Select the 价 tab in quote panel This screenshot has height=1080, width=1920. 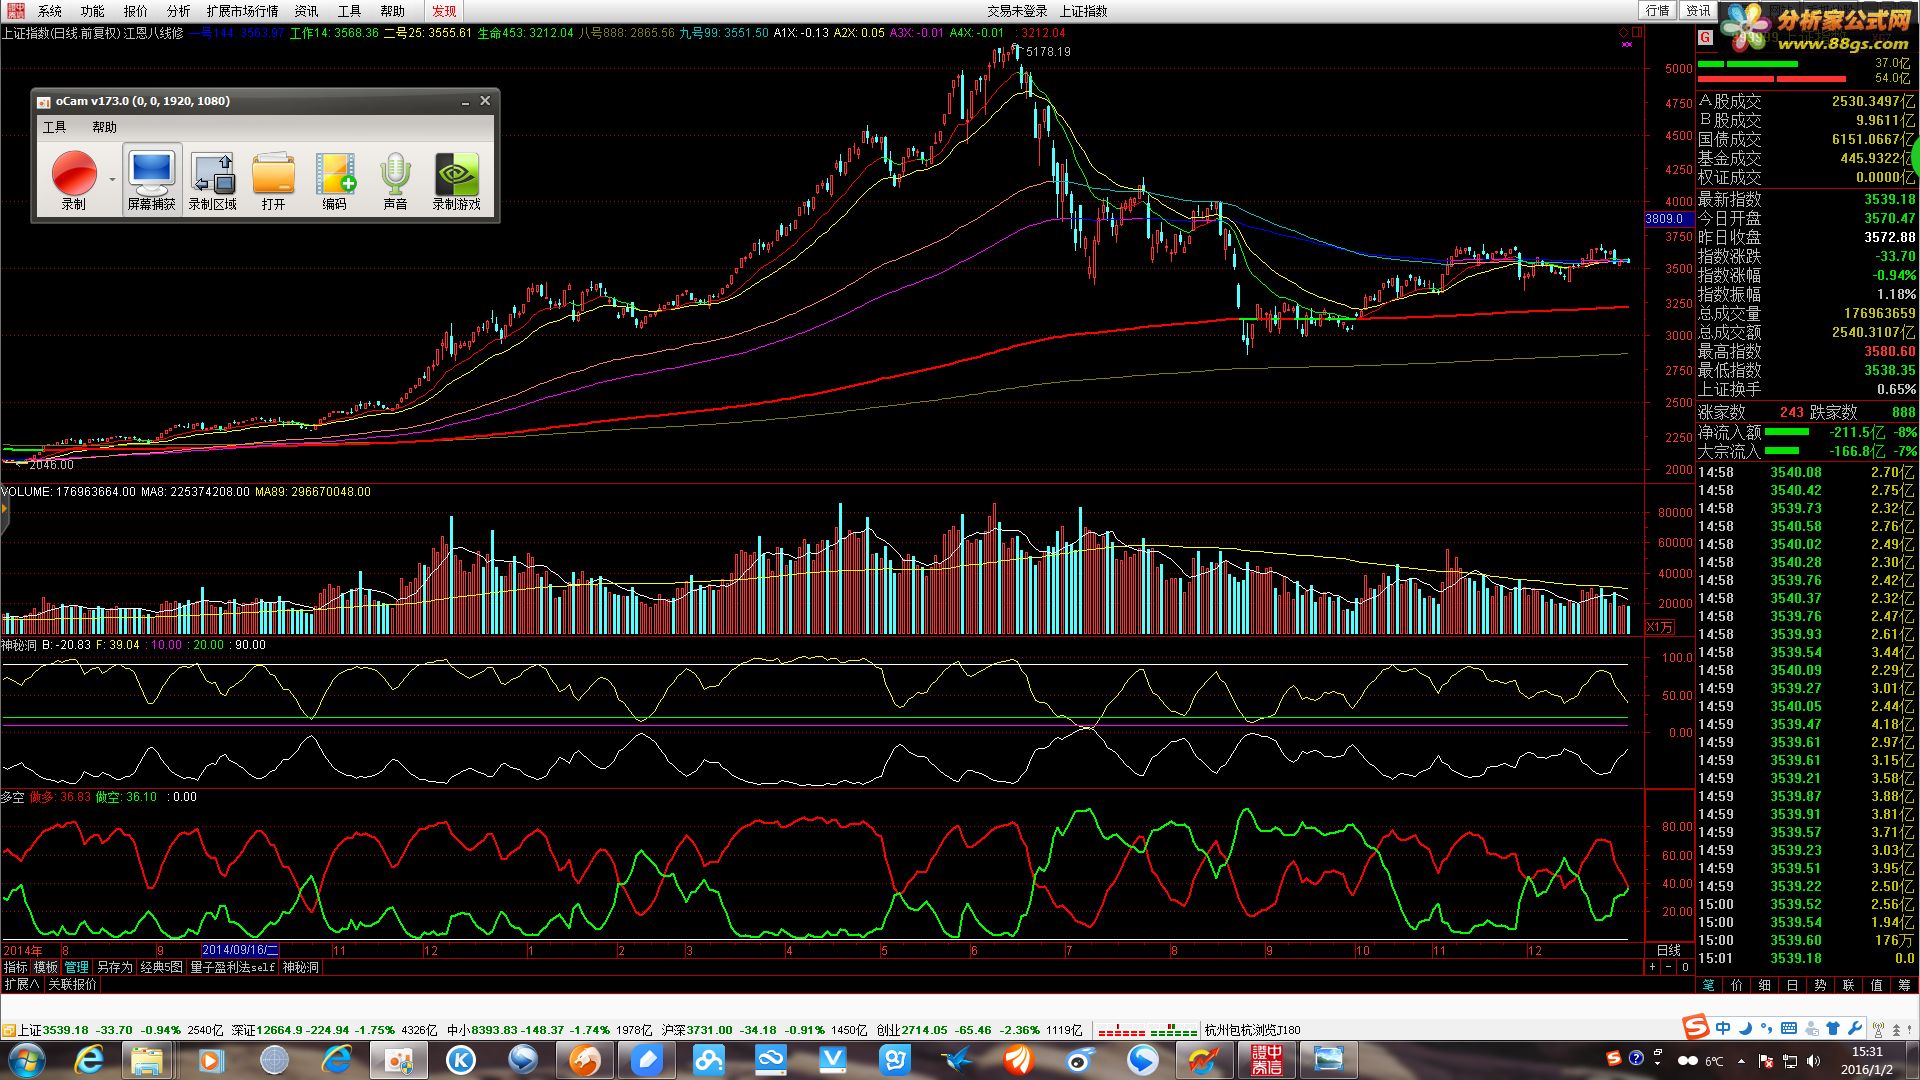point(1736,985)
